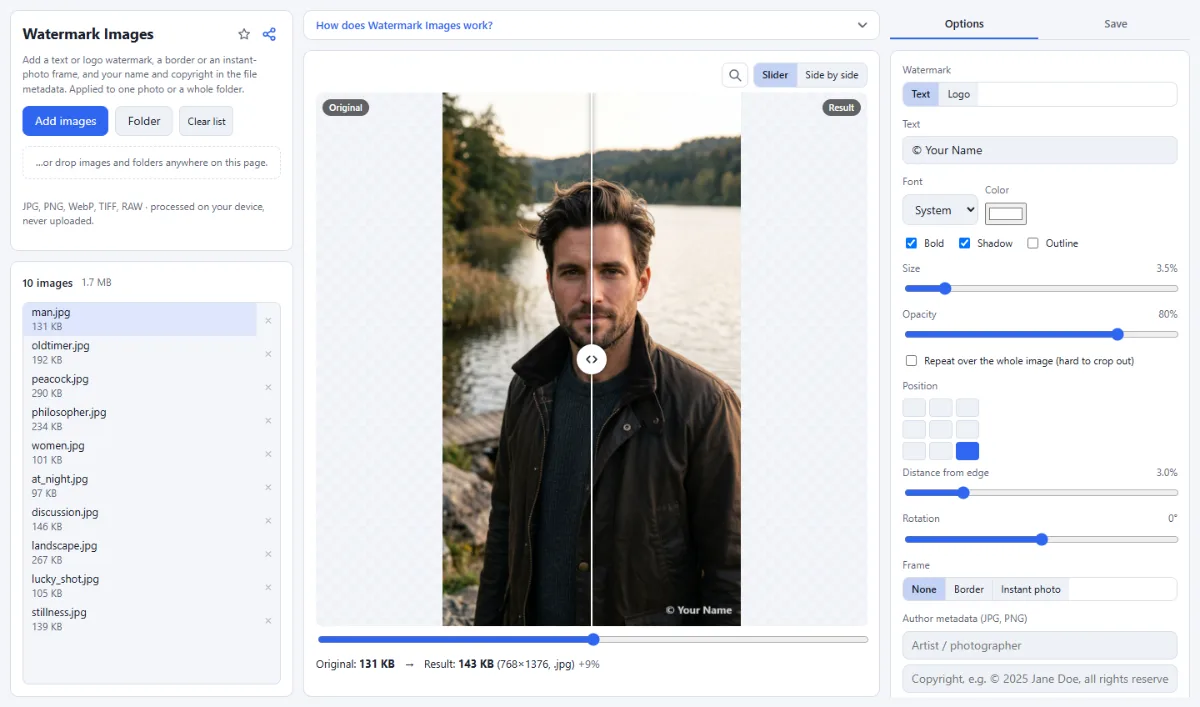Toggle the Shadow checkbox
The width and height of the screenshot is (1200, 707).
(x=965, y=243)
